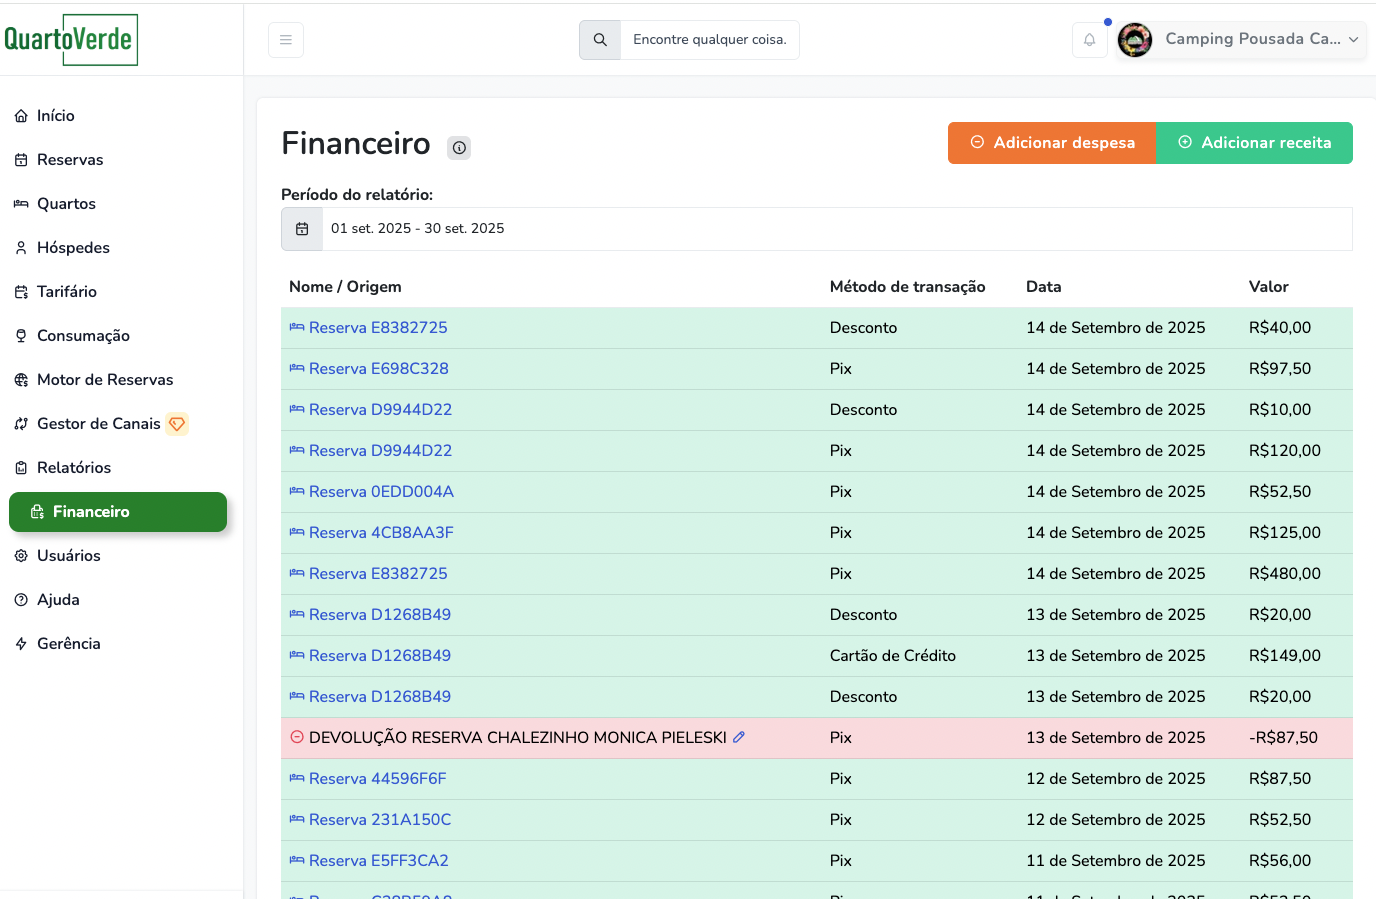This screenshot has width=1376, height=899.
Task: Focus the 'Encontre qualquer coisa' search field
Action: (709, 40)
